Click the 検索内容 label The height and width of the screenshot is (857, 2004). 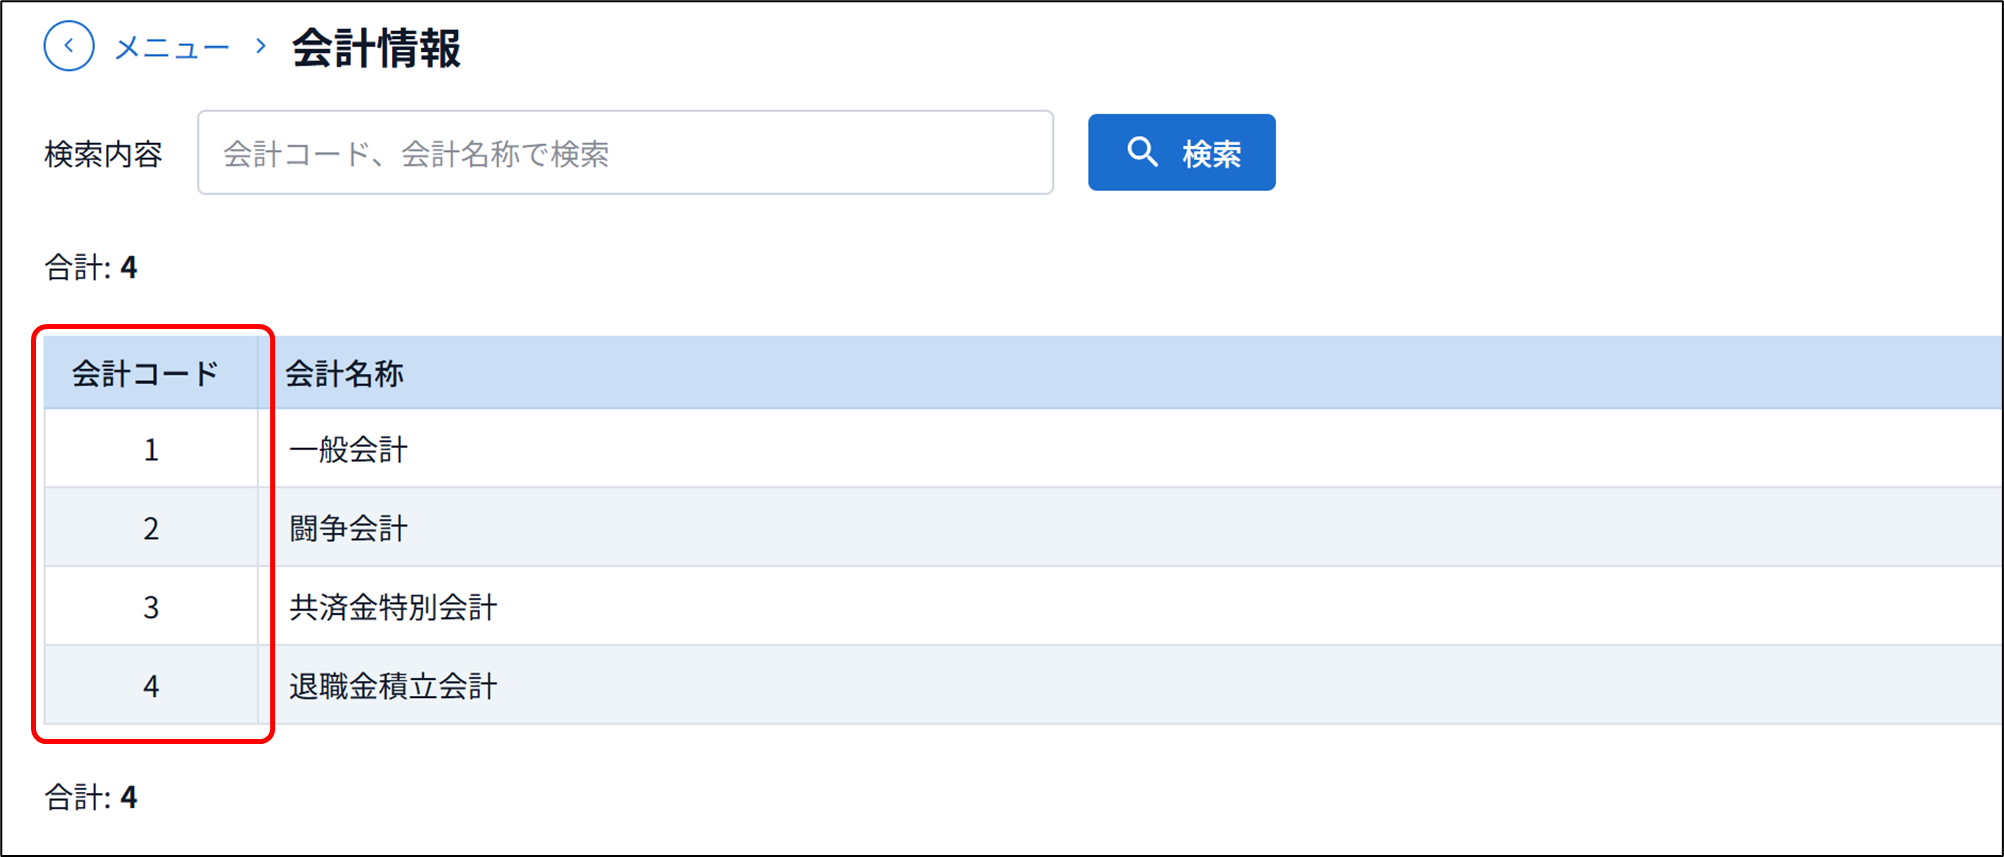coord(103,154)
